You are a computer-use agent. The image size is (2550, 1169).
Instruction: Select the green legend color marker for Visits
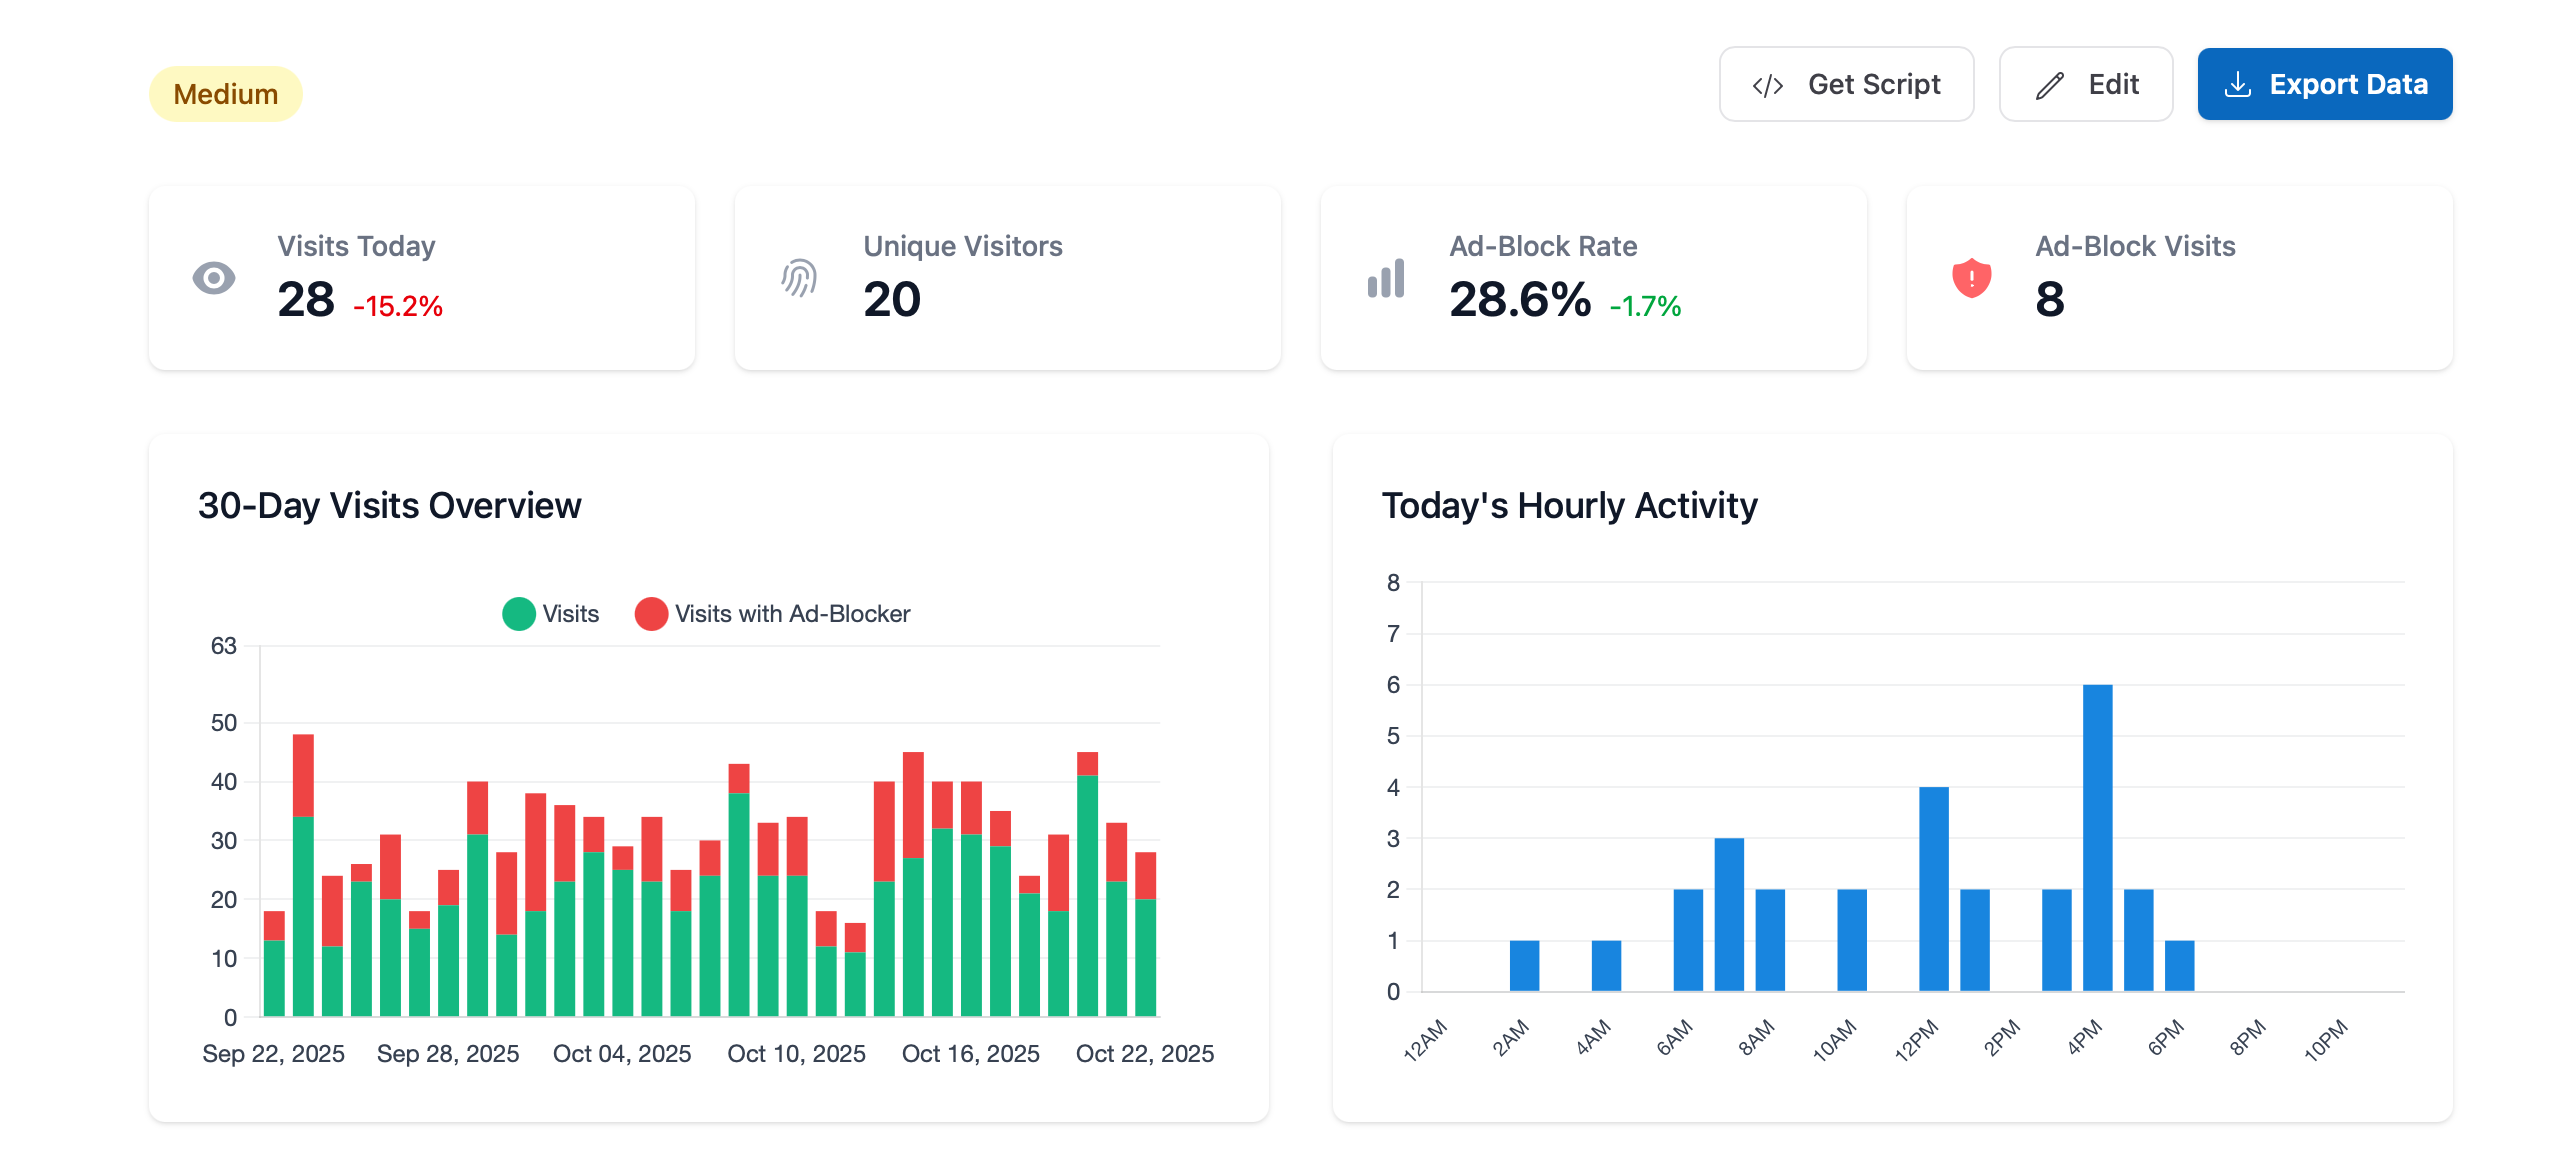(x=518, y=613)
